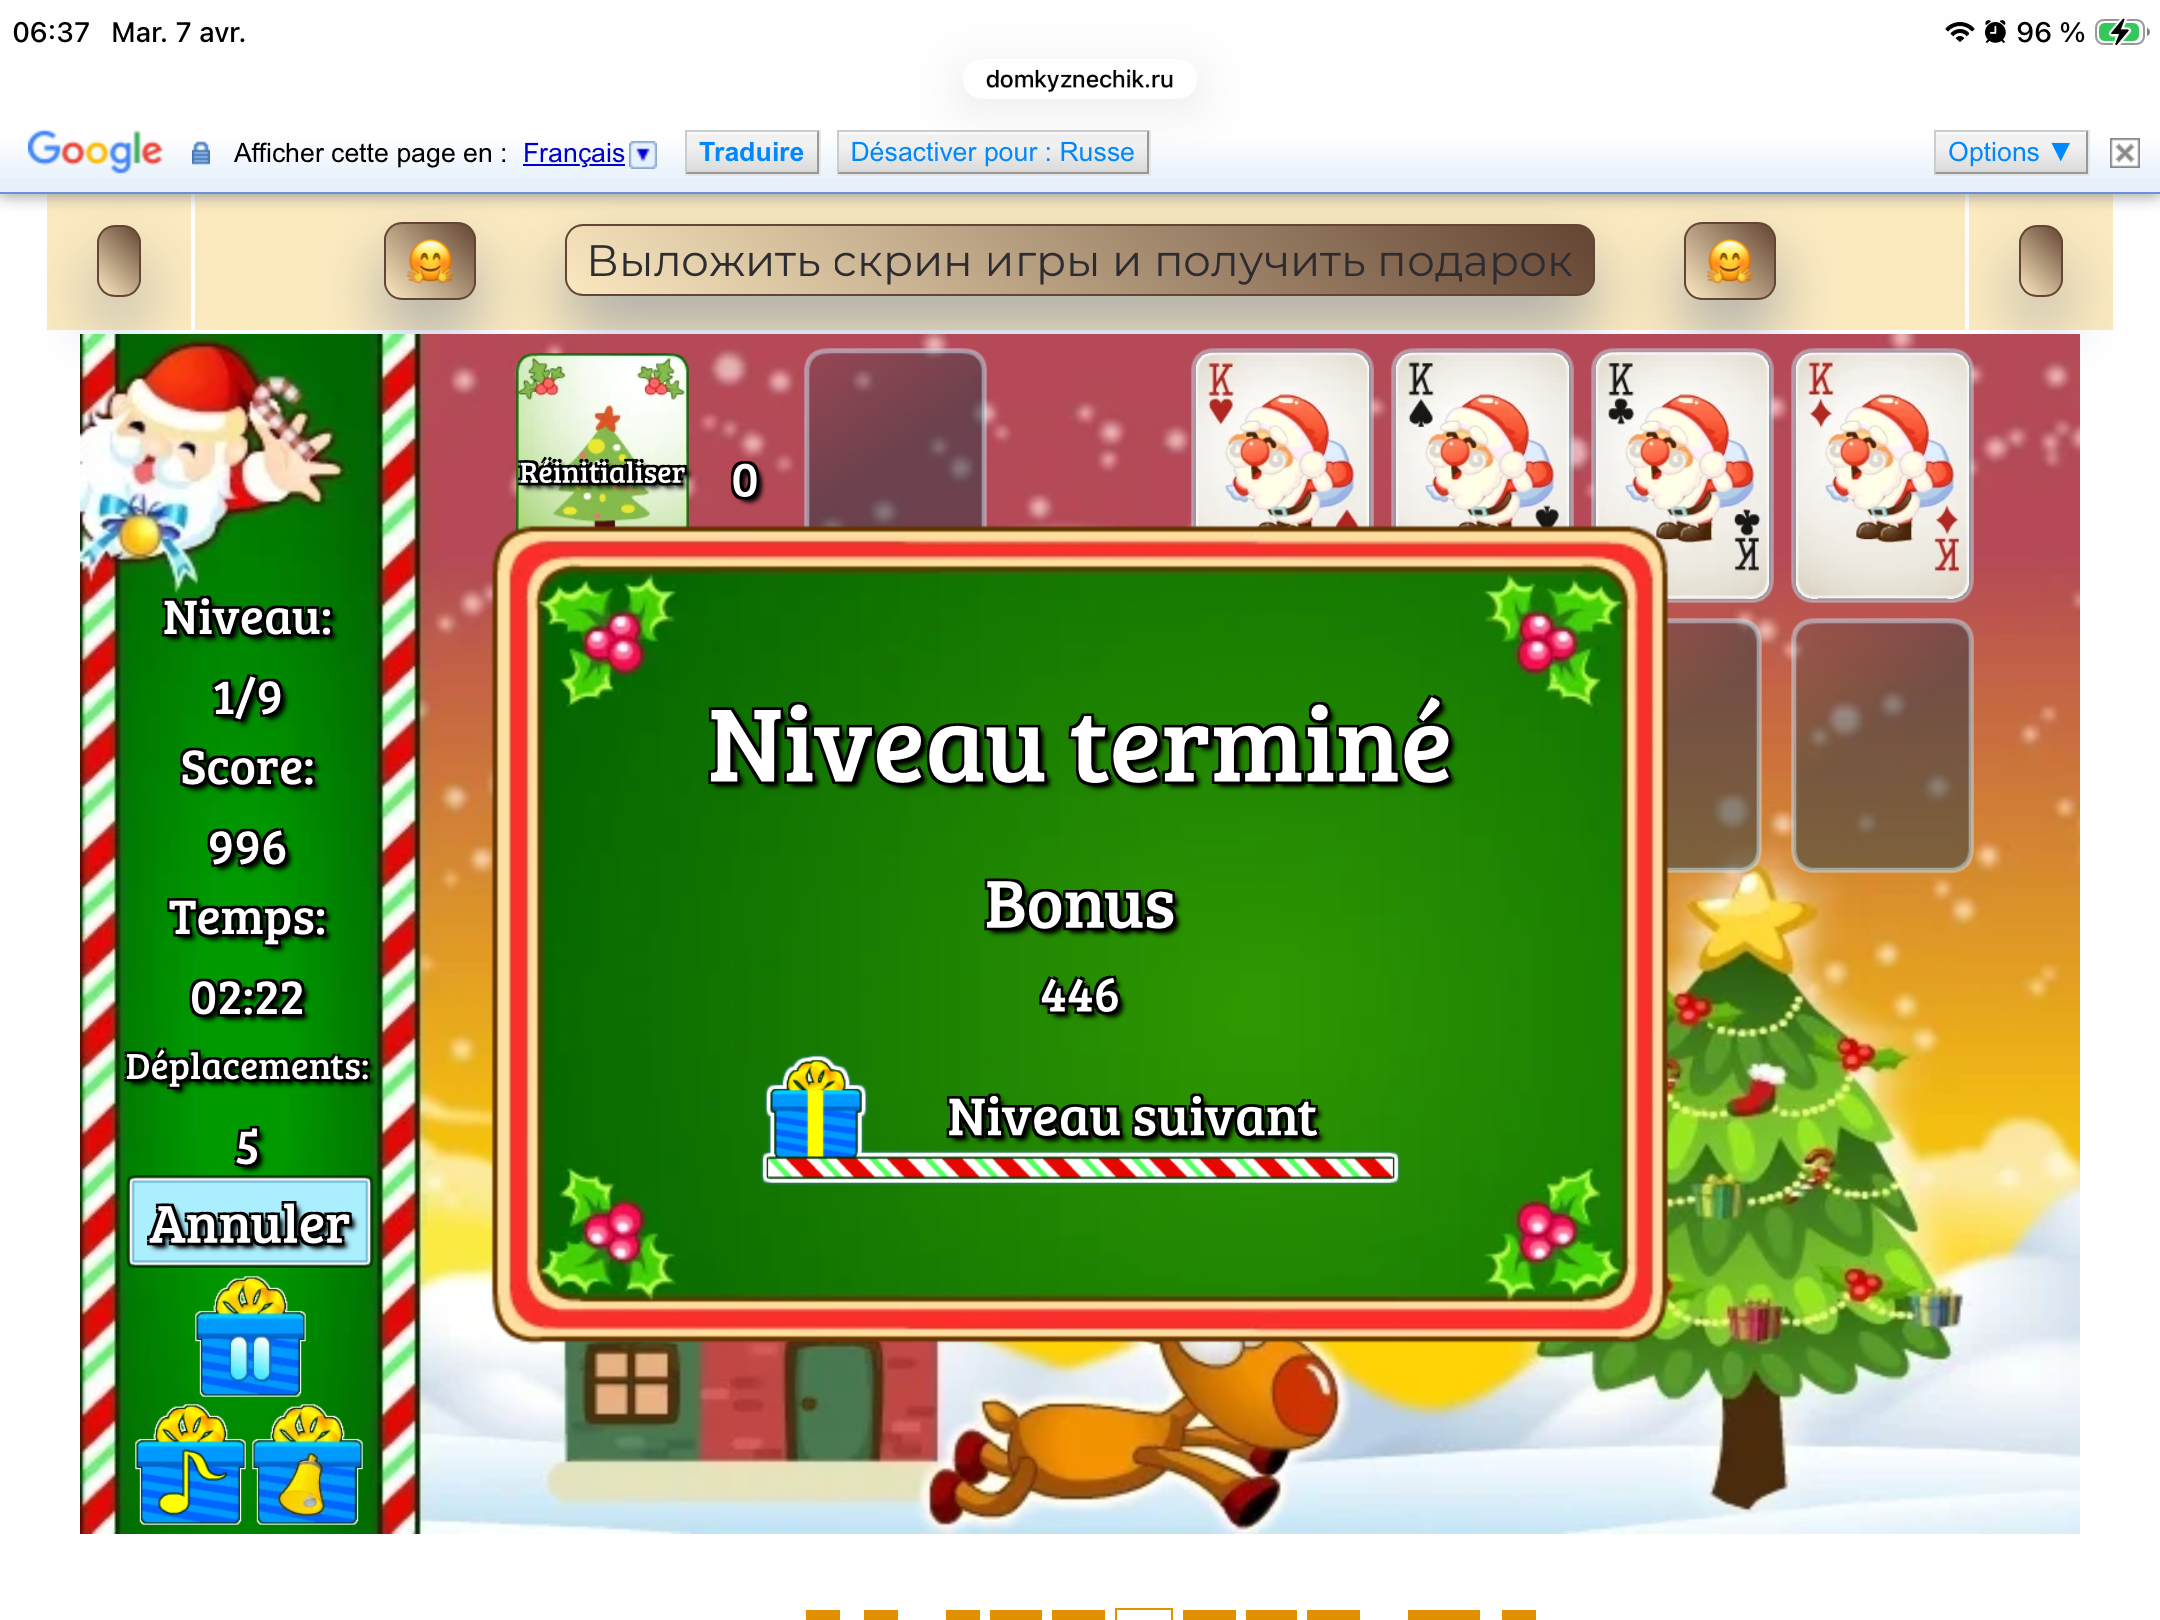This screenshot has width=2160, height=1620.
Task: Tap the domkyznechik.ru address bar
Action: coord(1079,80)
